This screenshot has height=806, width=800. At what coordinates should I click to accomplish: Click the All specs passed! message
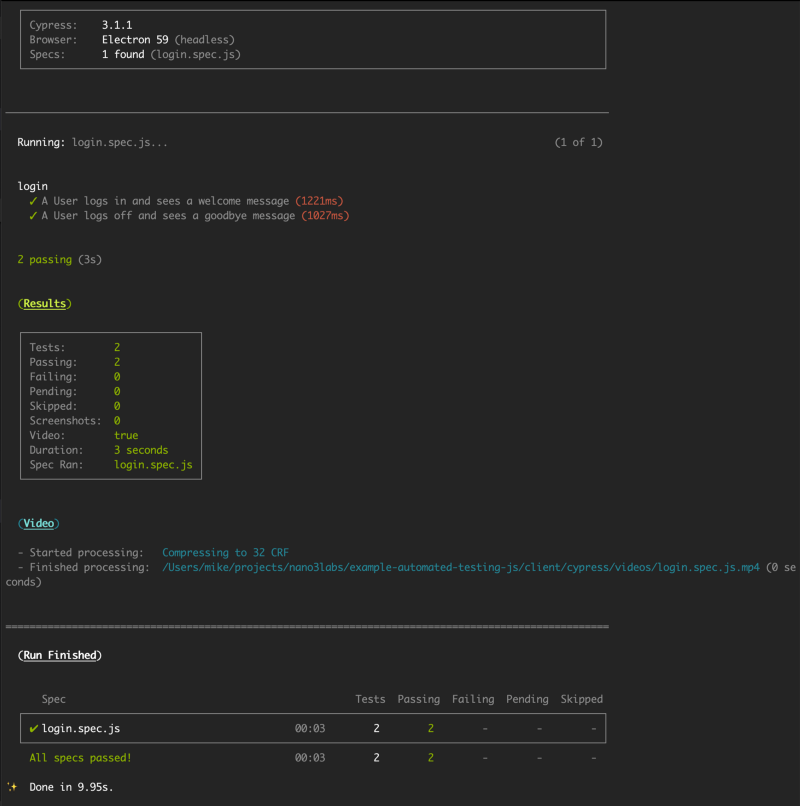[80, 758]
